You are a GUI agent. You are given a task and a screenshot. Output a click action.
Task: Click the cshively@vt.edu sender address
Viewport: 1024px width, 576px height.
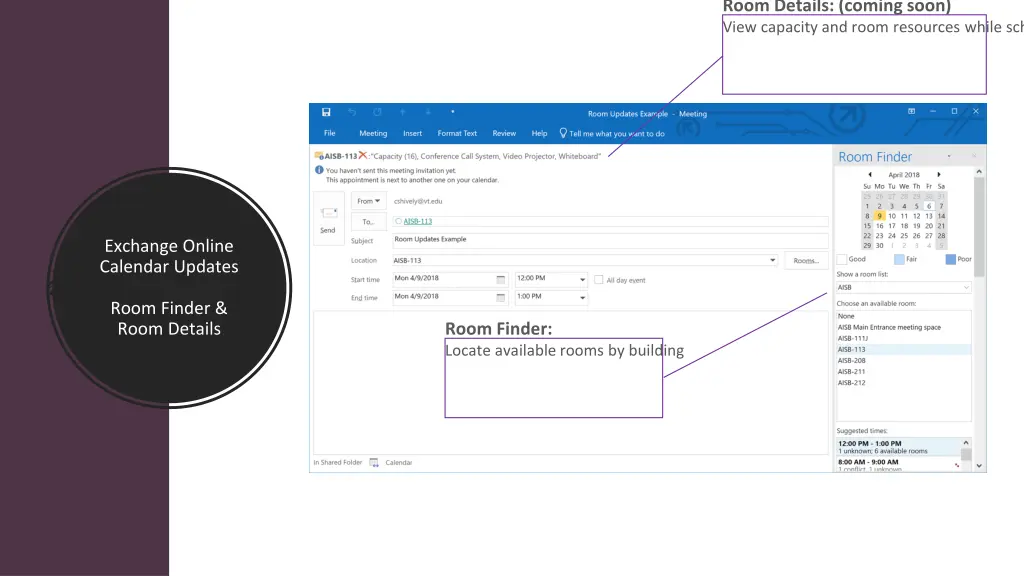[418, 201]
